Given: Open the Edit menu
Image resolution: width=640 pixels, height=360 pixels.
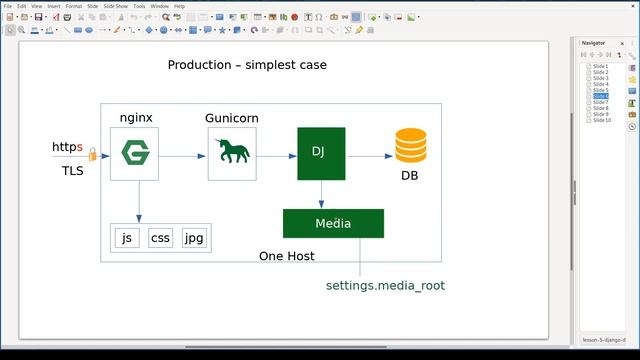Looking at the screenshot, I should pyautogui.click(x=21, y=6).
